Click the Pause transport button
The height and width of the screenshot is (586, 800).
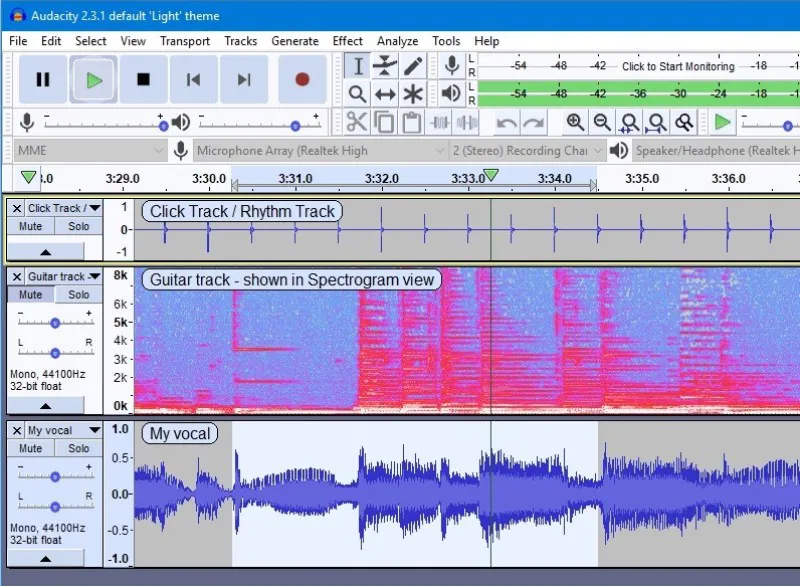tap(43, 80)
